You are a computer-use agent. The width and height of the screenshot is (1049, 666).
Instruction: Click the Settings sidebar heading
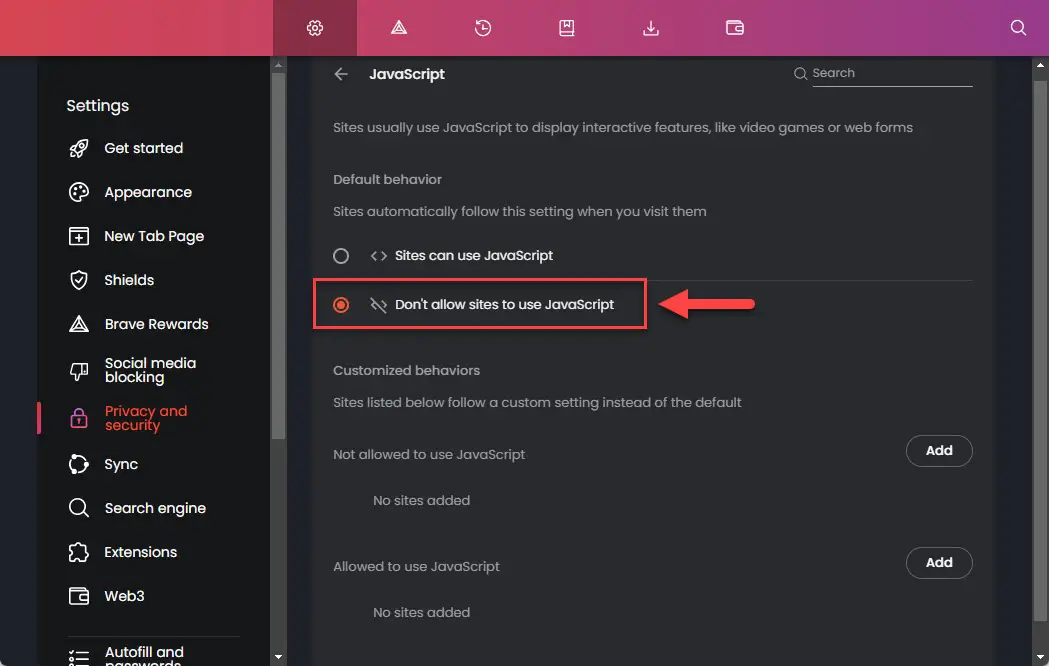(x=98, y=106)
